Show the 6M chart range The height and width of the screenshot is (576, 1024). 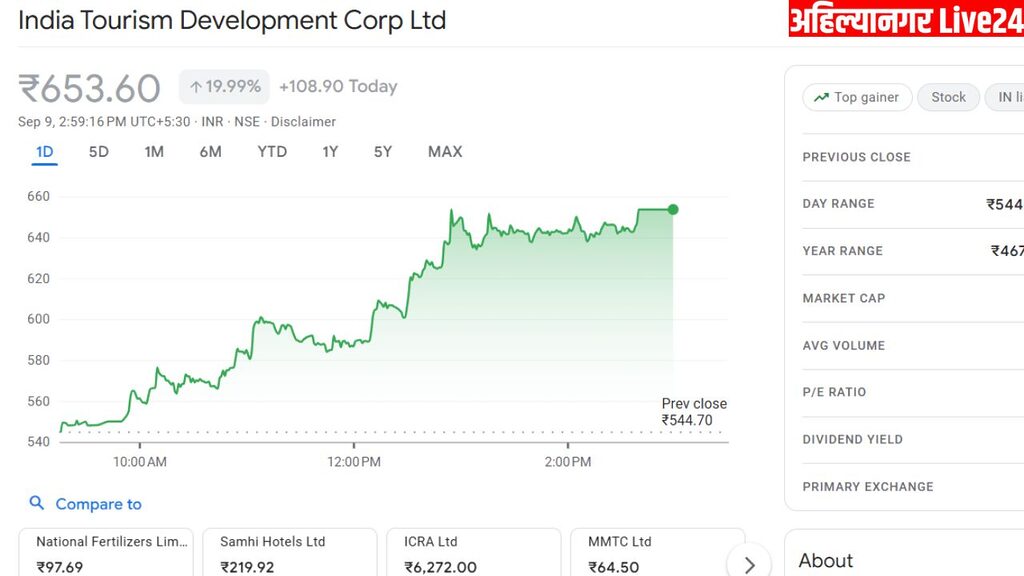(x=210, y=152)
